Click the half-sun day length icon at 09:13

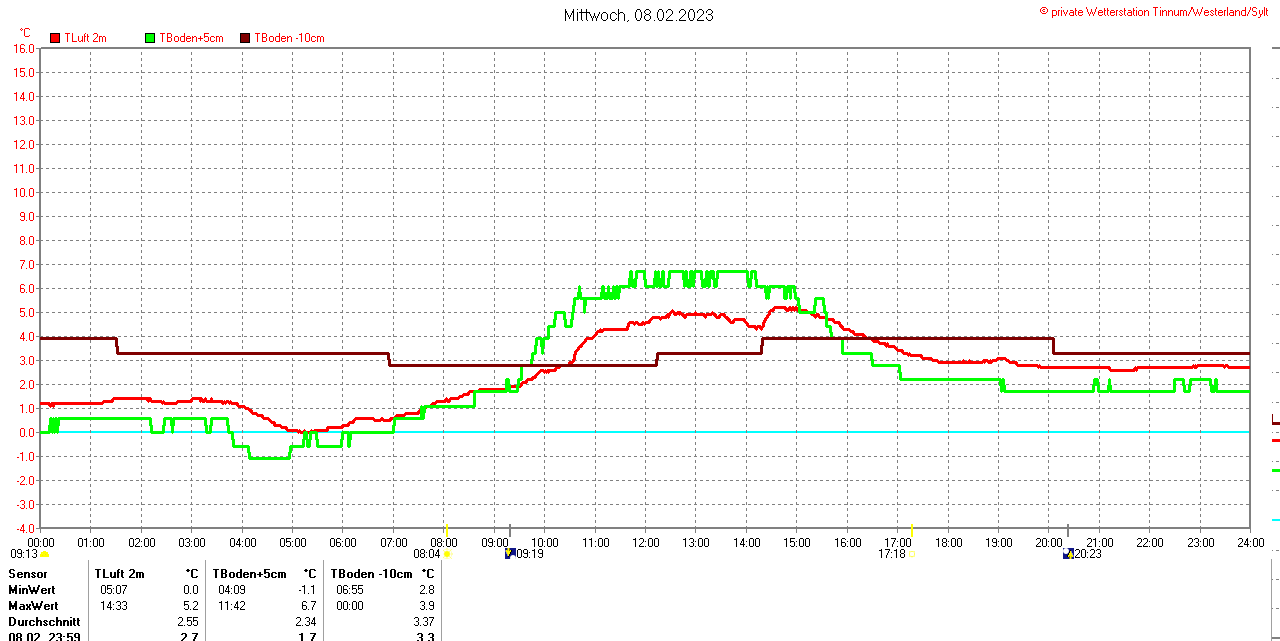[x=44, y=554]
